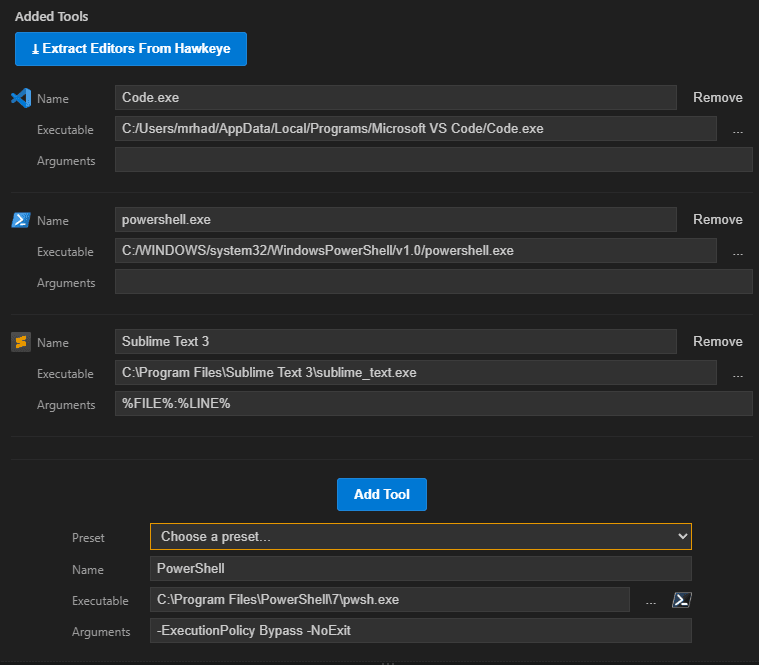Click the Preset label

point(88,538)
